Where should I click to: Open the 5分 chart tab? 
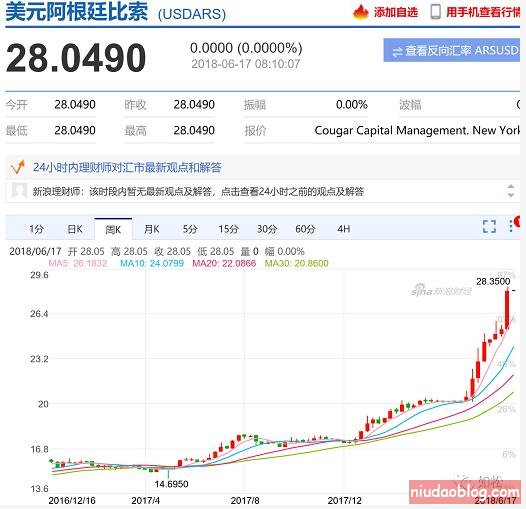(190, 229)
